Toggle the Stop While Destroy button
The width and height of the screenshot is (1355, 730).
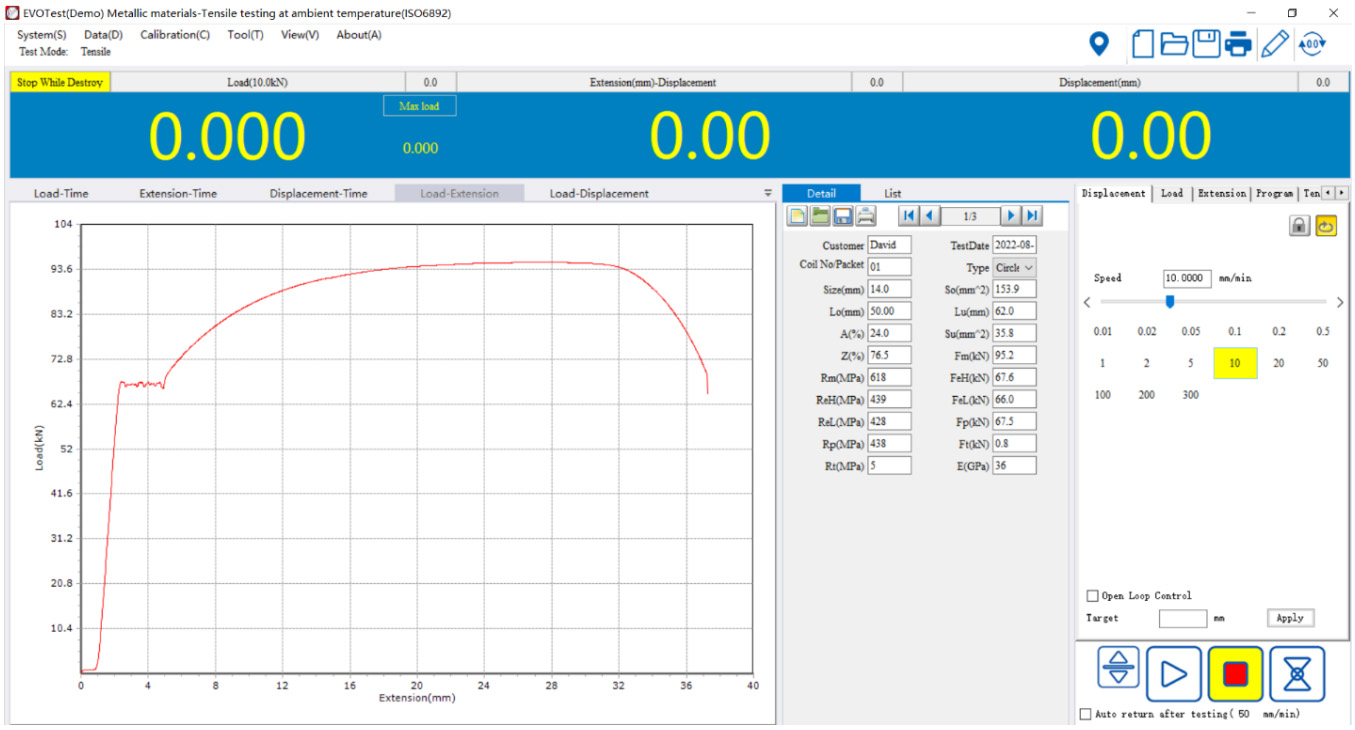coord(60,82)
